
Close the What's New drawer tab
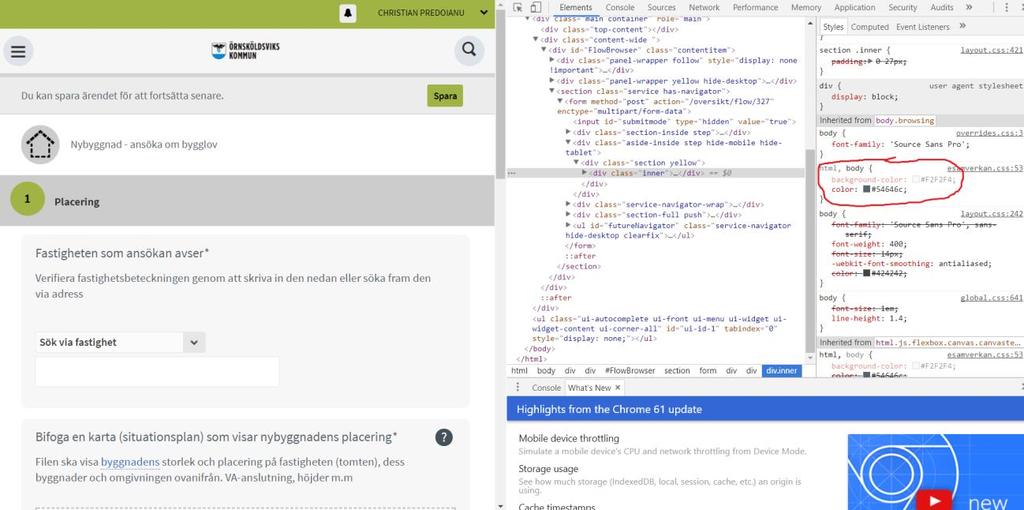618,387
